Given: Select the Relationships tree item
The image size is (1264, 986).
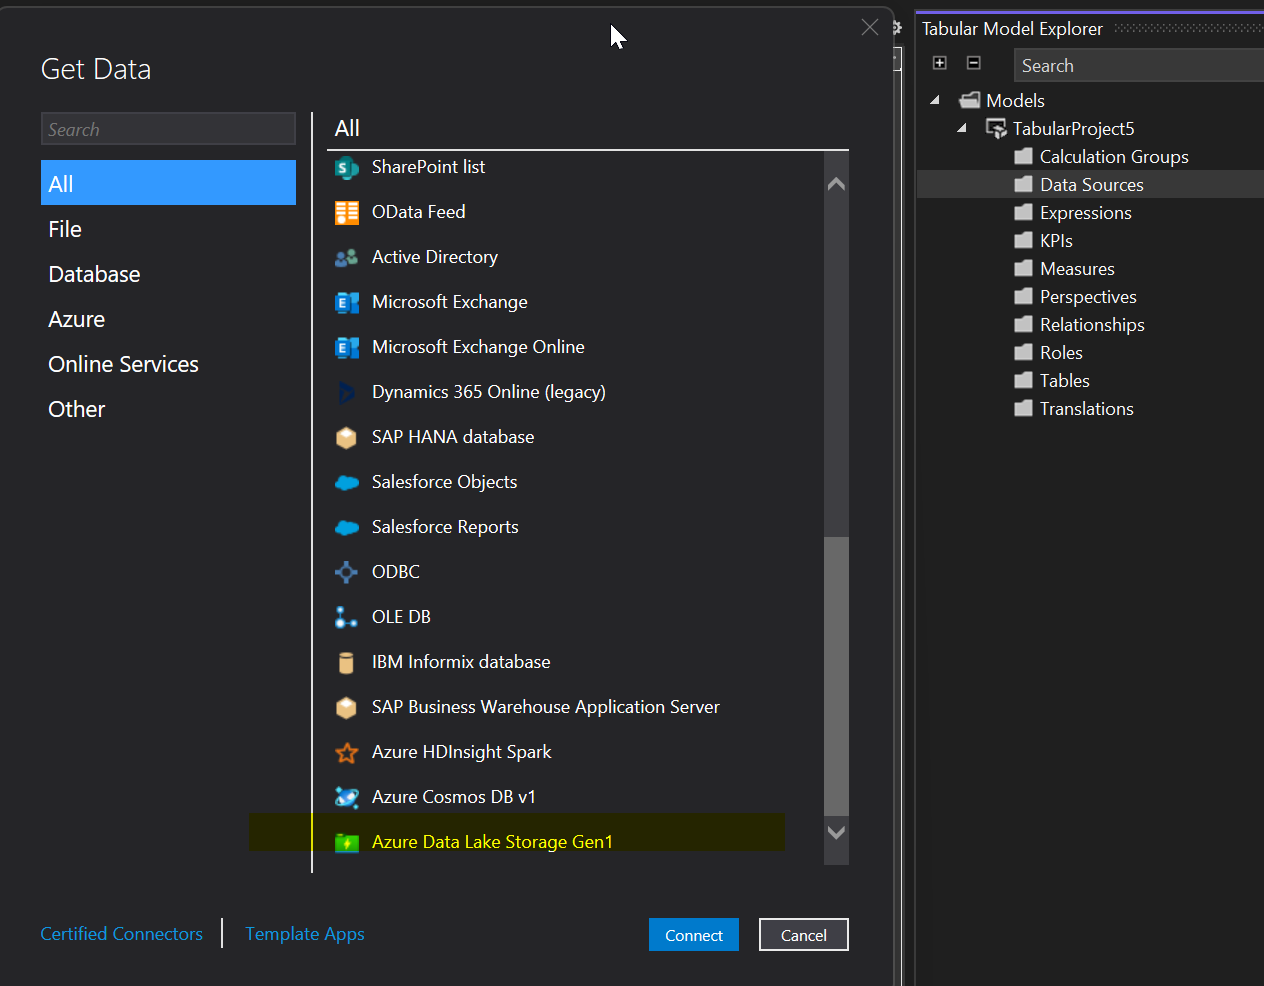Looking at the screenshot, I should pyautogui.click(x=1092, y=325).
